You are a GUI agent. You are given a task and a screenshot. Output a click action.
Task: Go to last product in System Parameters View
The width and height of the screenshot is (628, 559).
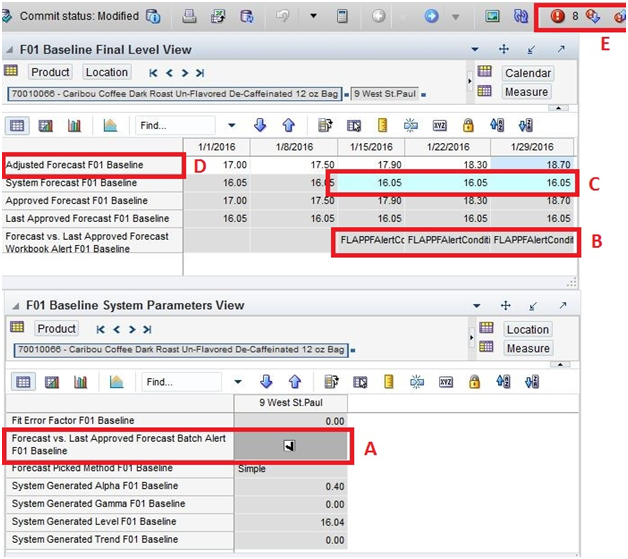pyautogui.click(x=147, y=329)
